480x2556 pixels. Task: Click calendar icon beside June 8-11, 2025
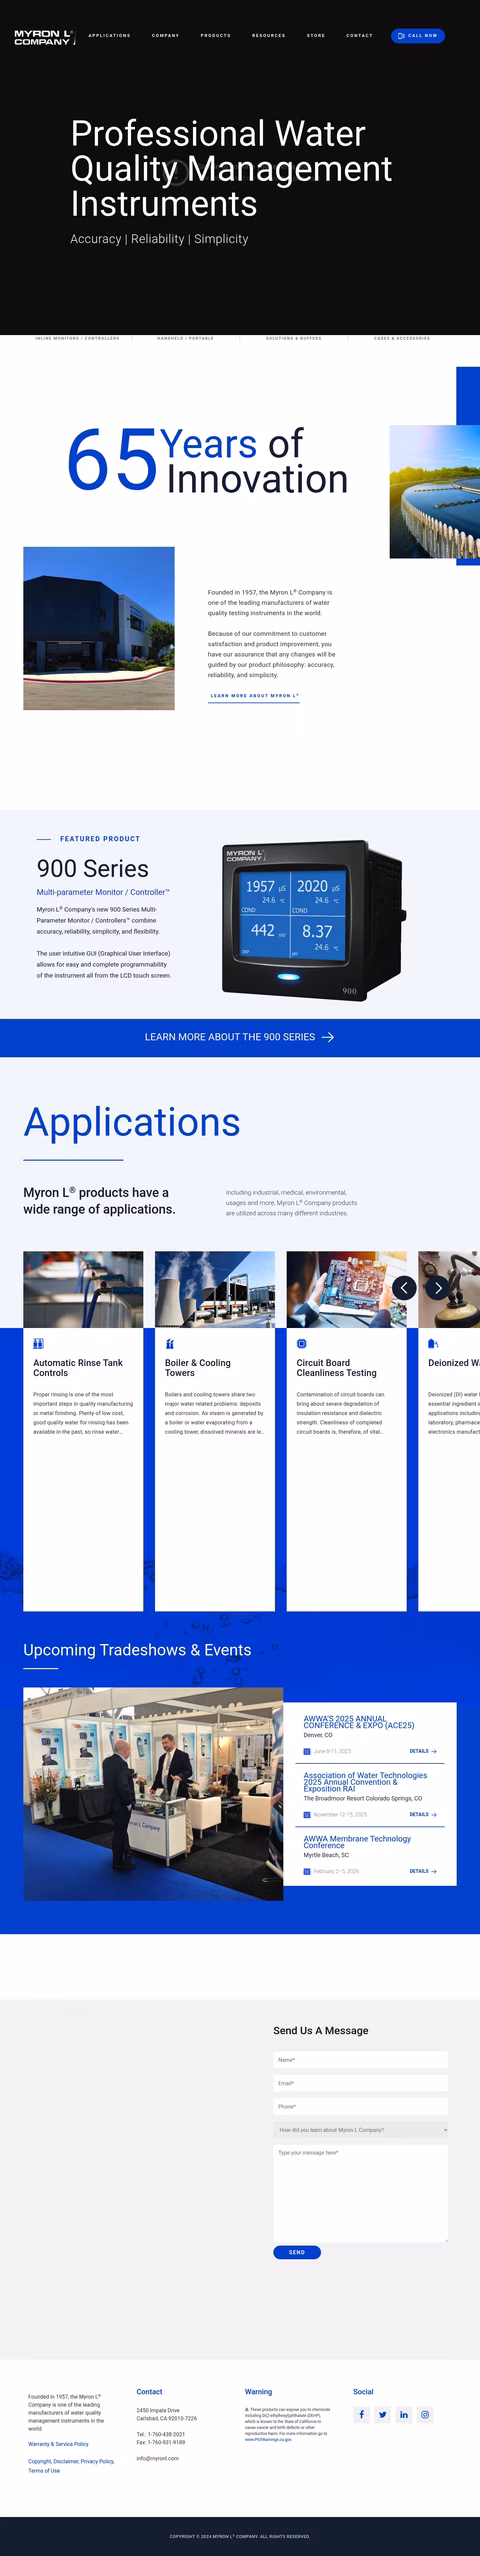tap(307, 1752)
